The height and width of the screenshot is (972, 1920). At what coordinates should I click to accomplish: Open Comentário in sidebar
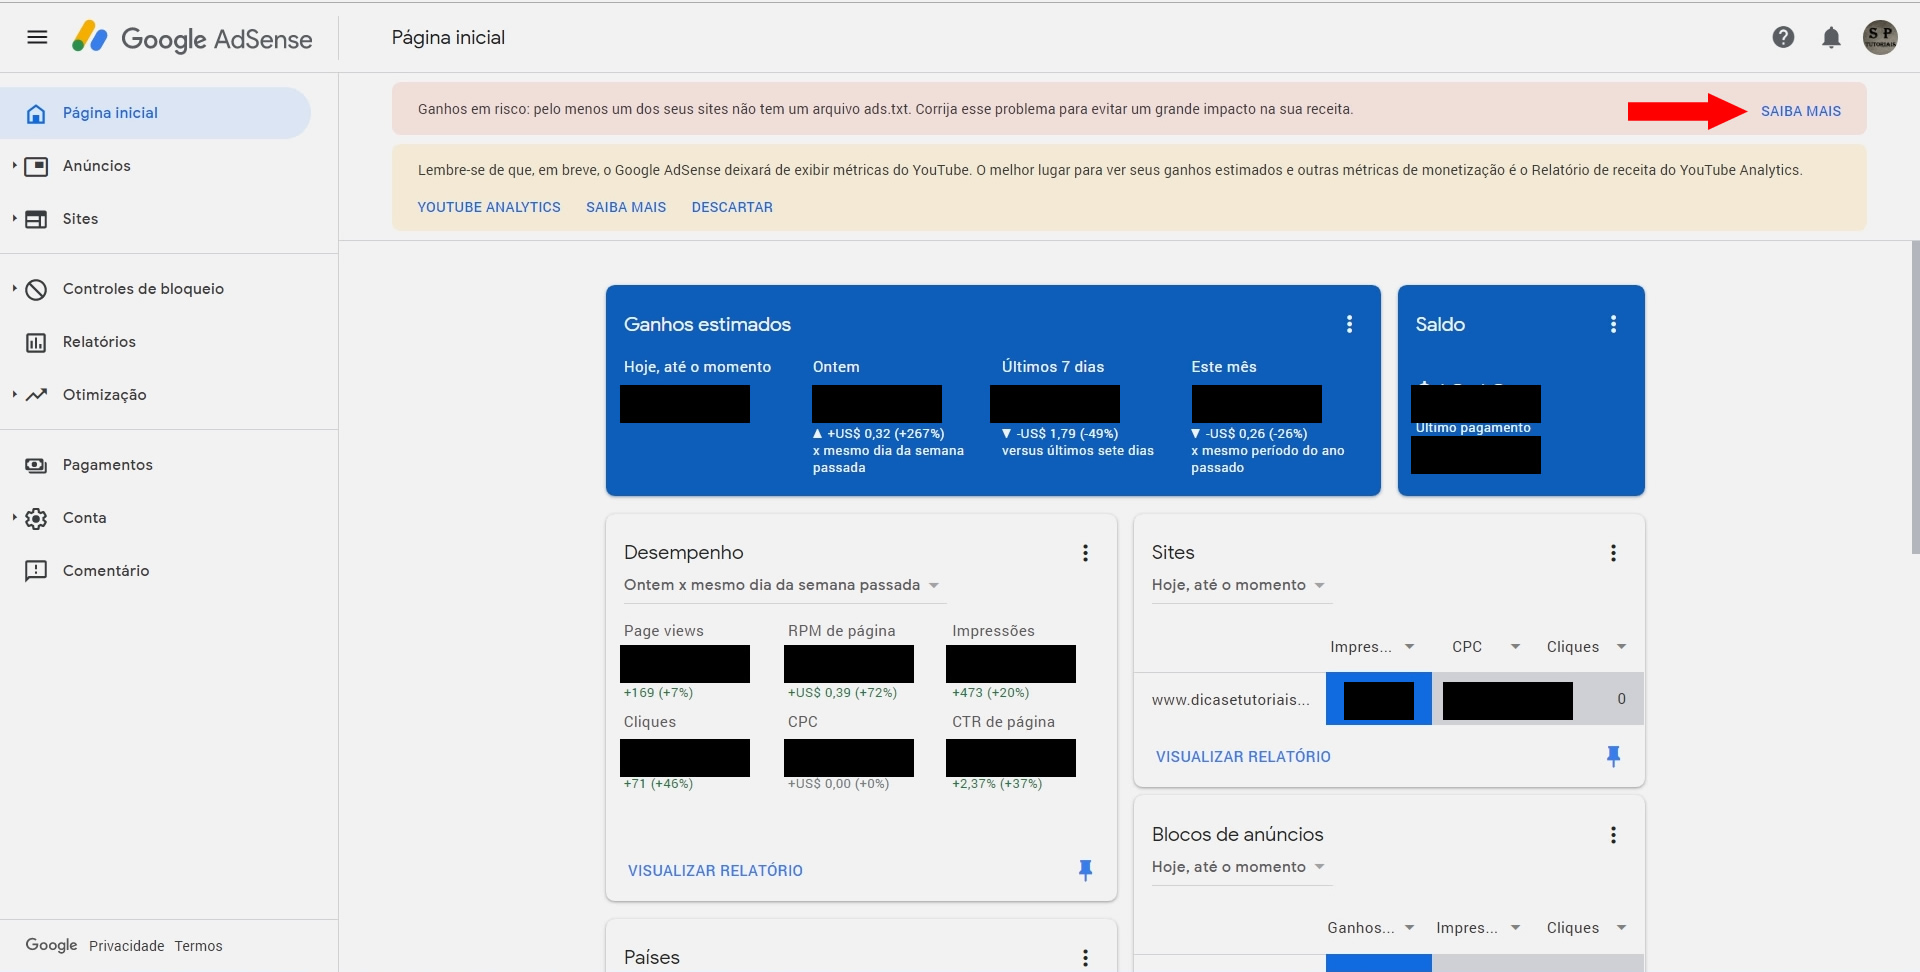pyautogui.click(x=106, y=571)
